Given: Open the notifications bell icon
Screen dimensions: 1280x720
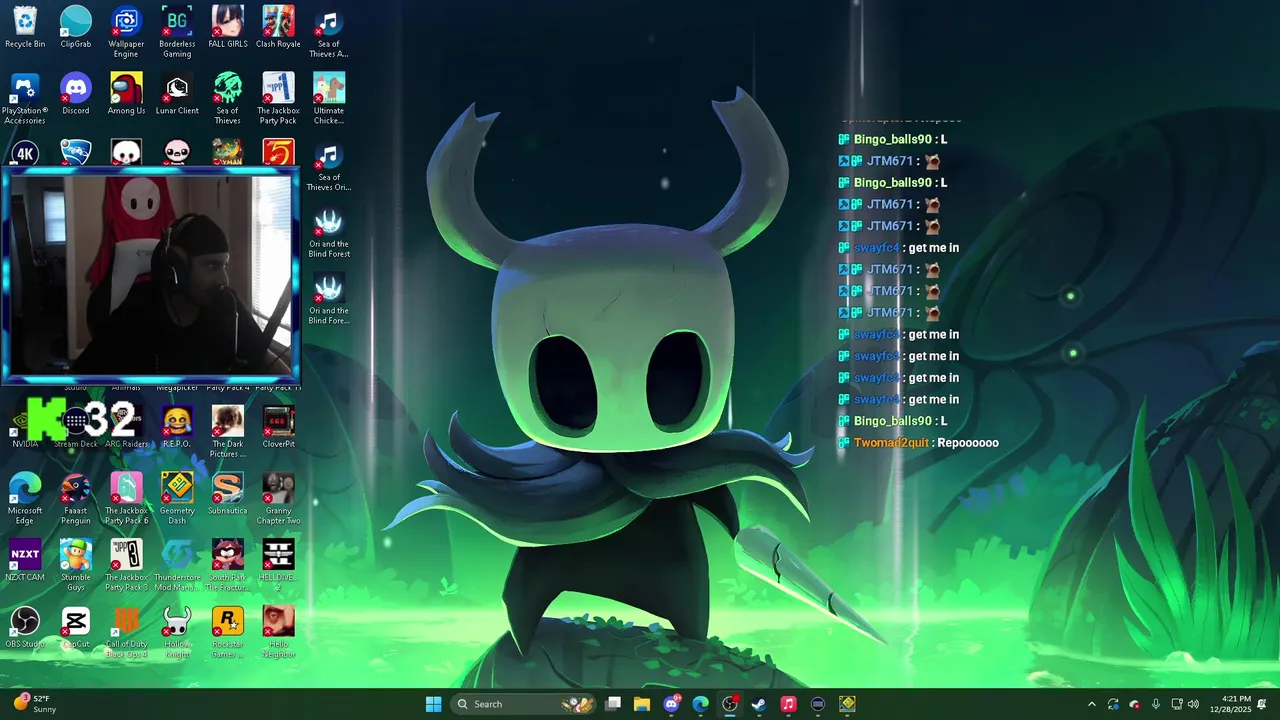Looking at the screenshot, I should (1263, 704).
